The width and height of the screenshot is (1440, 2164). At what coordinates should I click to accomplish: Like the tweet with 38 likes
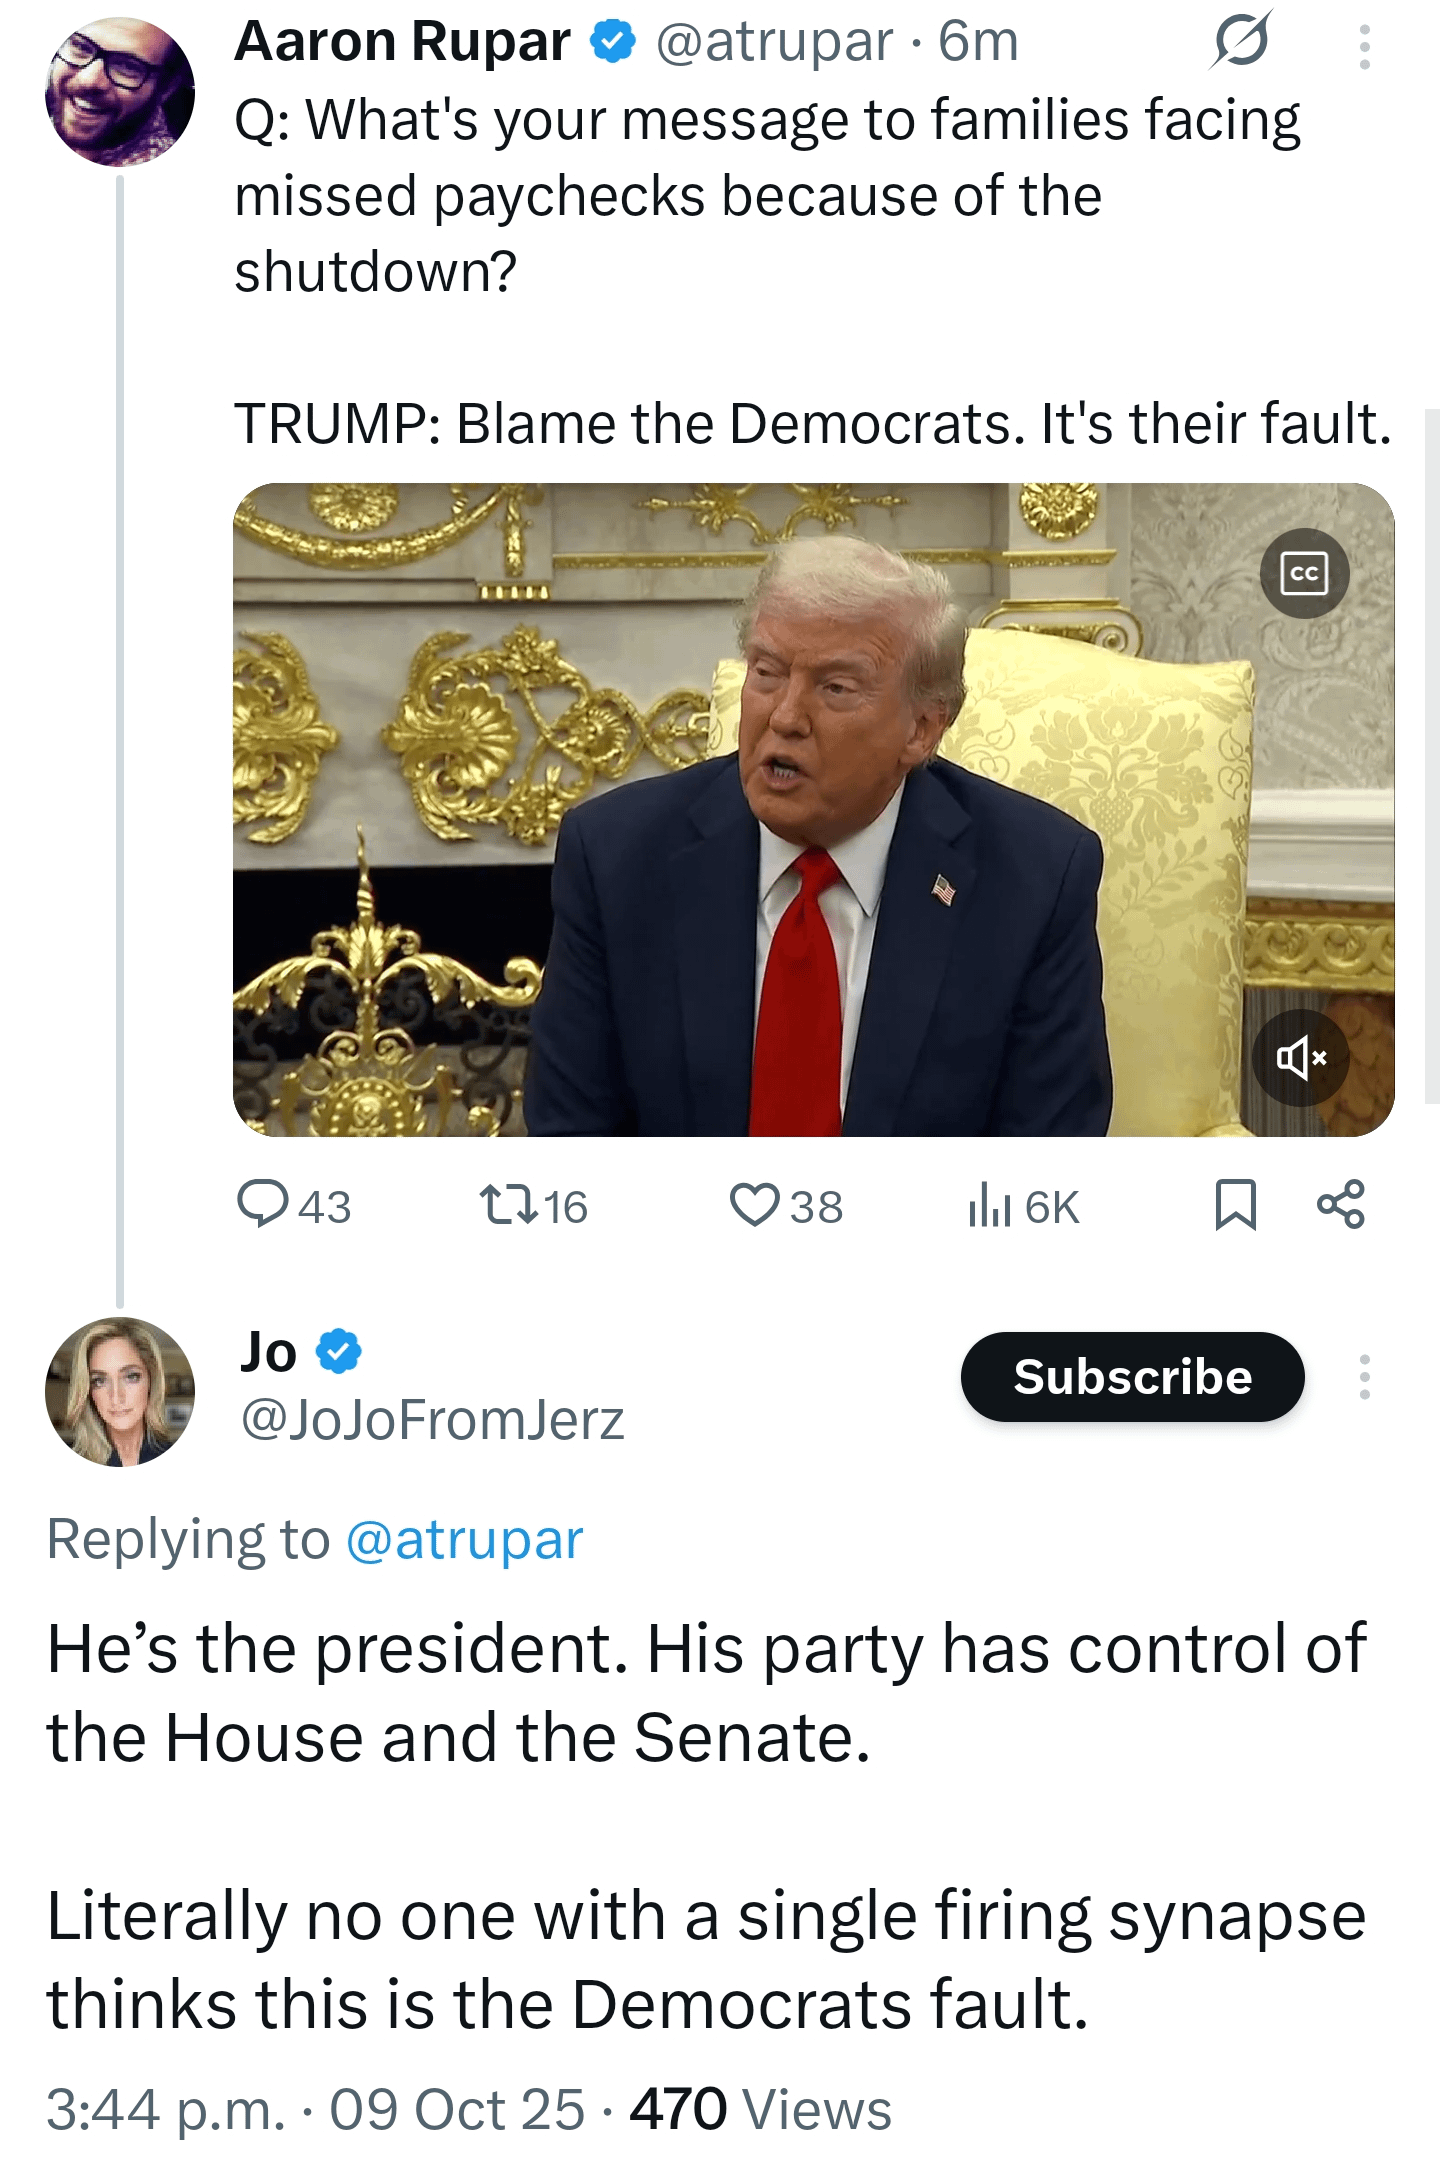(x=754, y=1204)
